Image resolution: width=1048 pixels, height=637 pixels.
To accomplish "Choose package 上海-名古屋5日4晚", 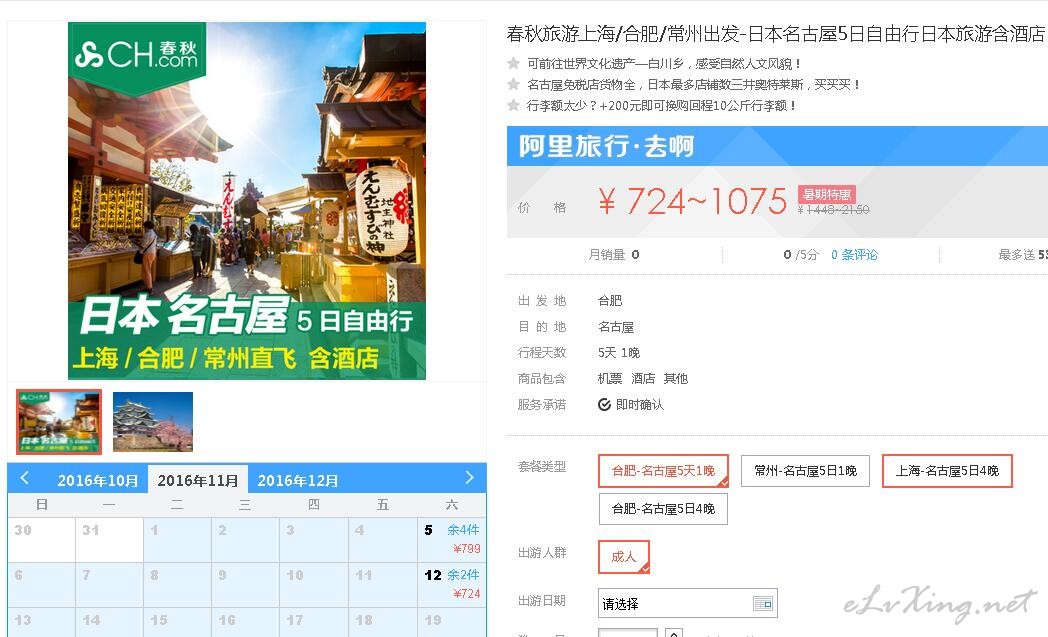I will click(x=947, y=471).
